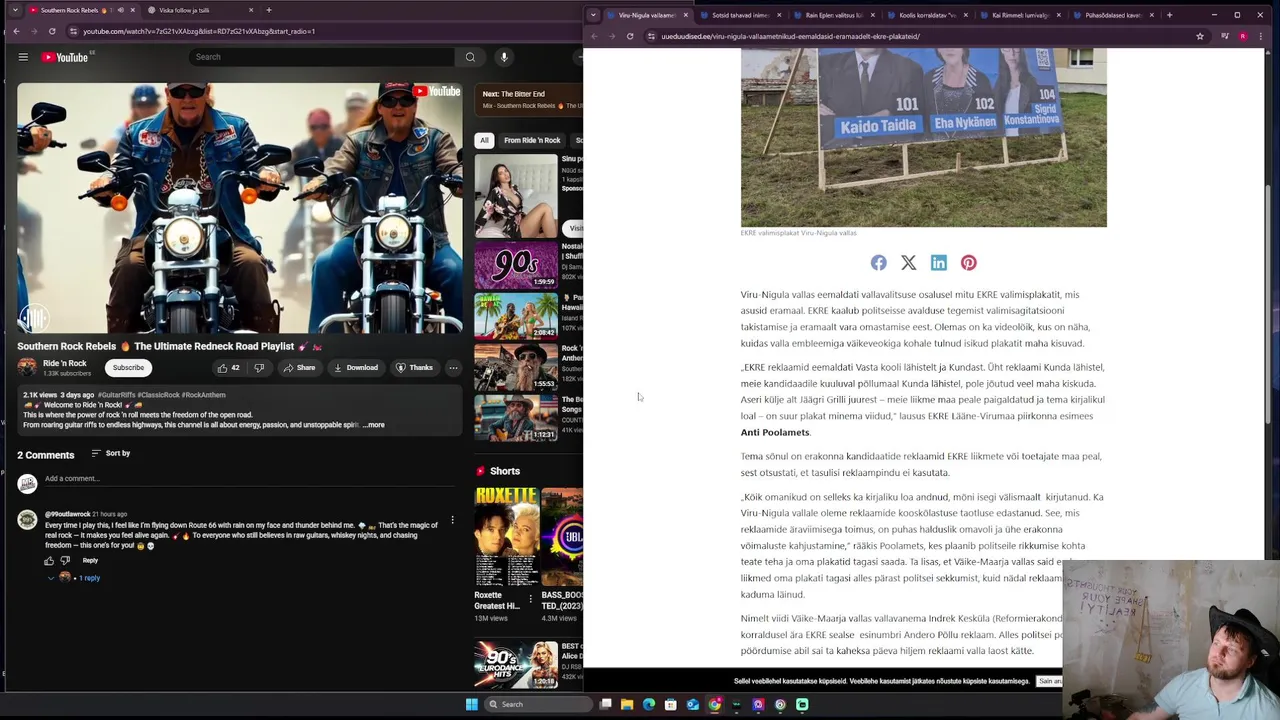Reload the uueduudised.ee page

pyautogui.click(x=630, y=36)
